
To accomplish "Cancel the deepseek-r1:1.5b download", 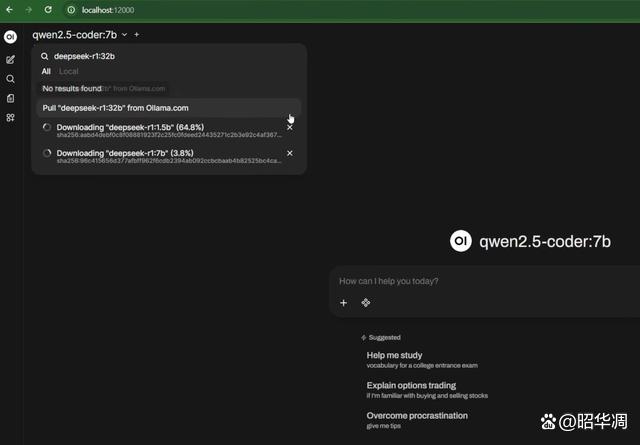I will (290, 127).
